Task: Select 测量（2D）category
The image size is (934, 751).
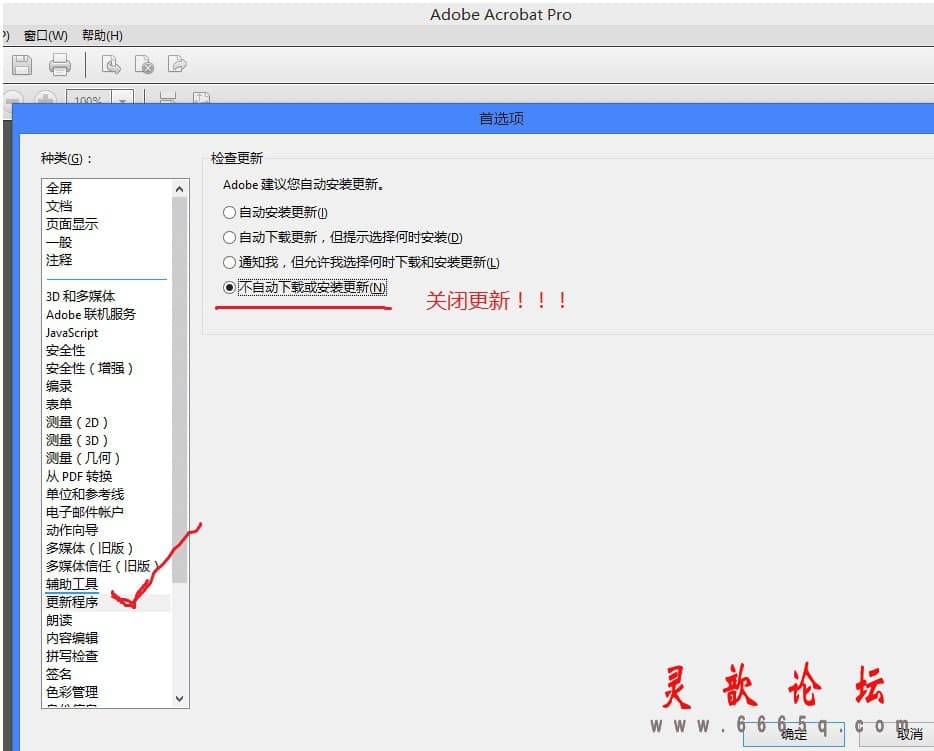Action: [x=77, y=422]
